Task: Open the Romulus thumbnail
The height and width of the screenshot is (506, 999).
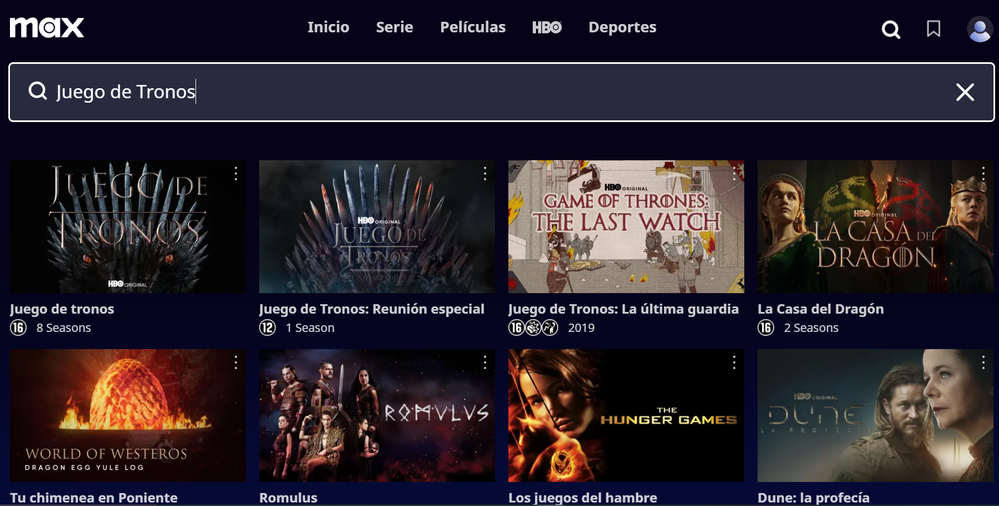Action: [x=377, y=415]
